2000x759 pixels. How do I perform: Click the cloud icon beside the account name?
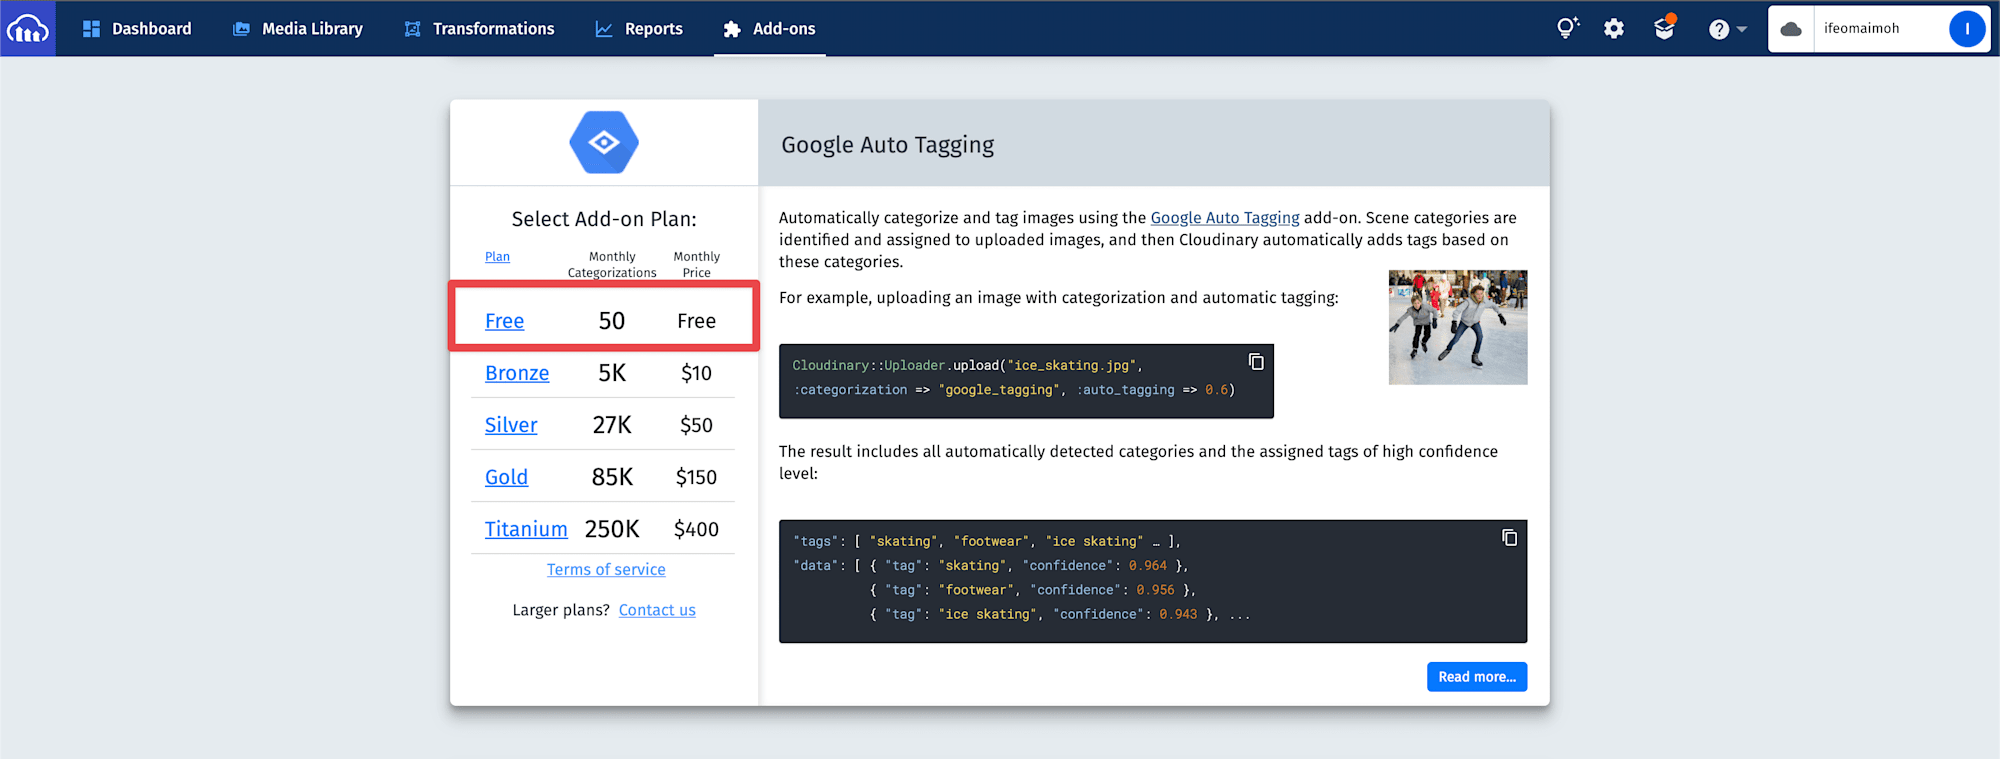point(1791,29)
